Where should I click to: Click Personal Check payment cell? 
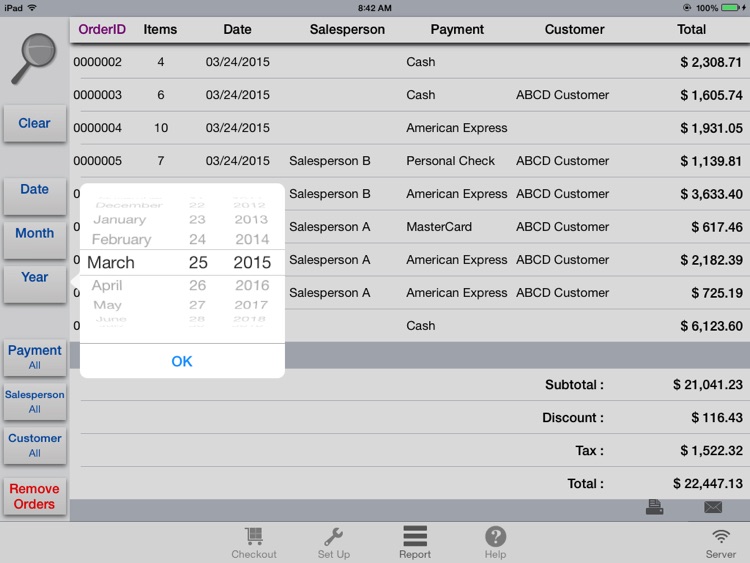(451, 161)
